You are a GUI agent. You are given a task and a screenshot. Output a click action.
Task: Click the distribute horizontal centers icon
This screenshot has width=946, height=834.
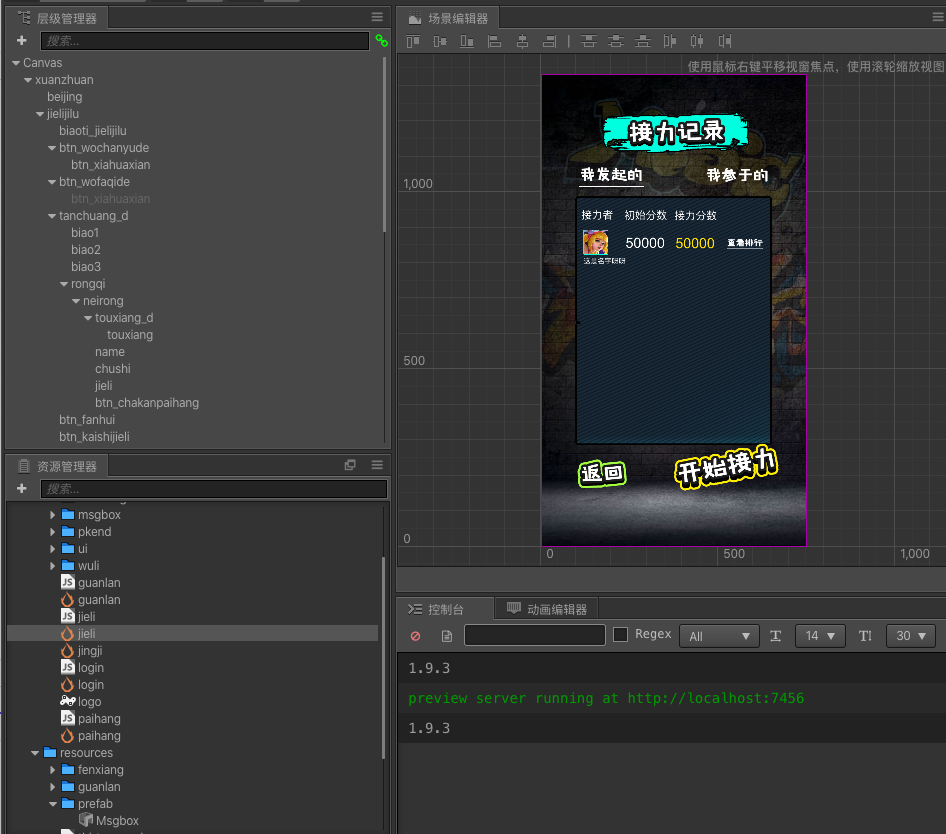click(x=697, y=41)
